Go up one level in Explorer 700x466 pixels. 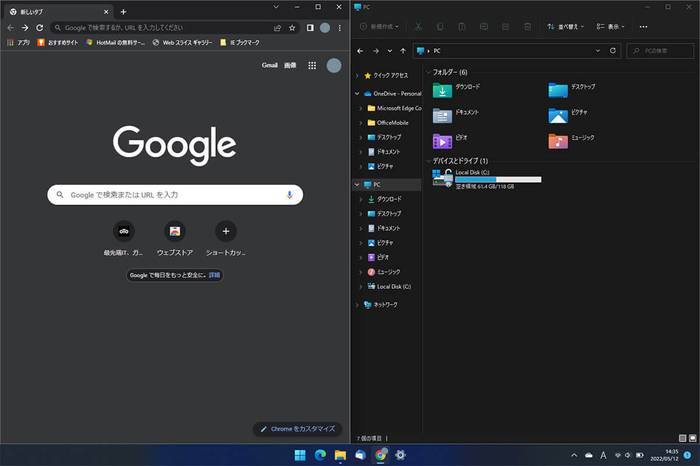[403, 51]
